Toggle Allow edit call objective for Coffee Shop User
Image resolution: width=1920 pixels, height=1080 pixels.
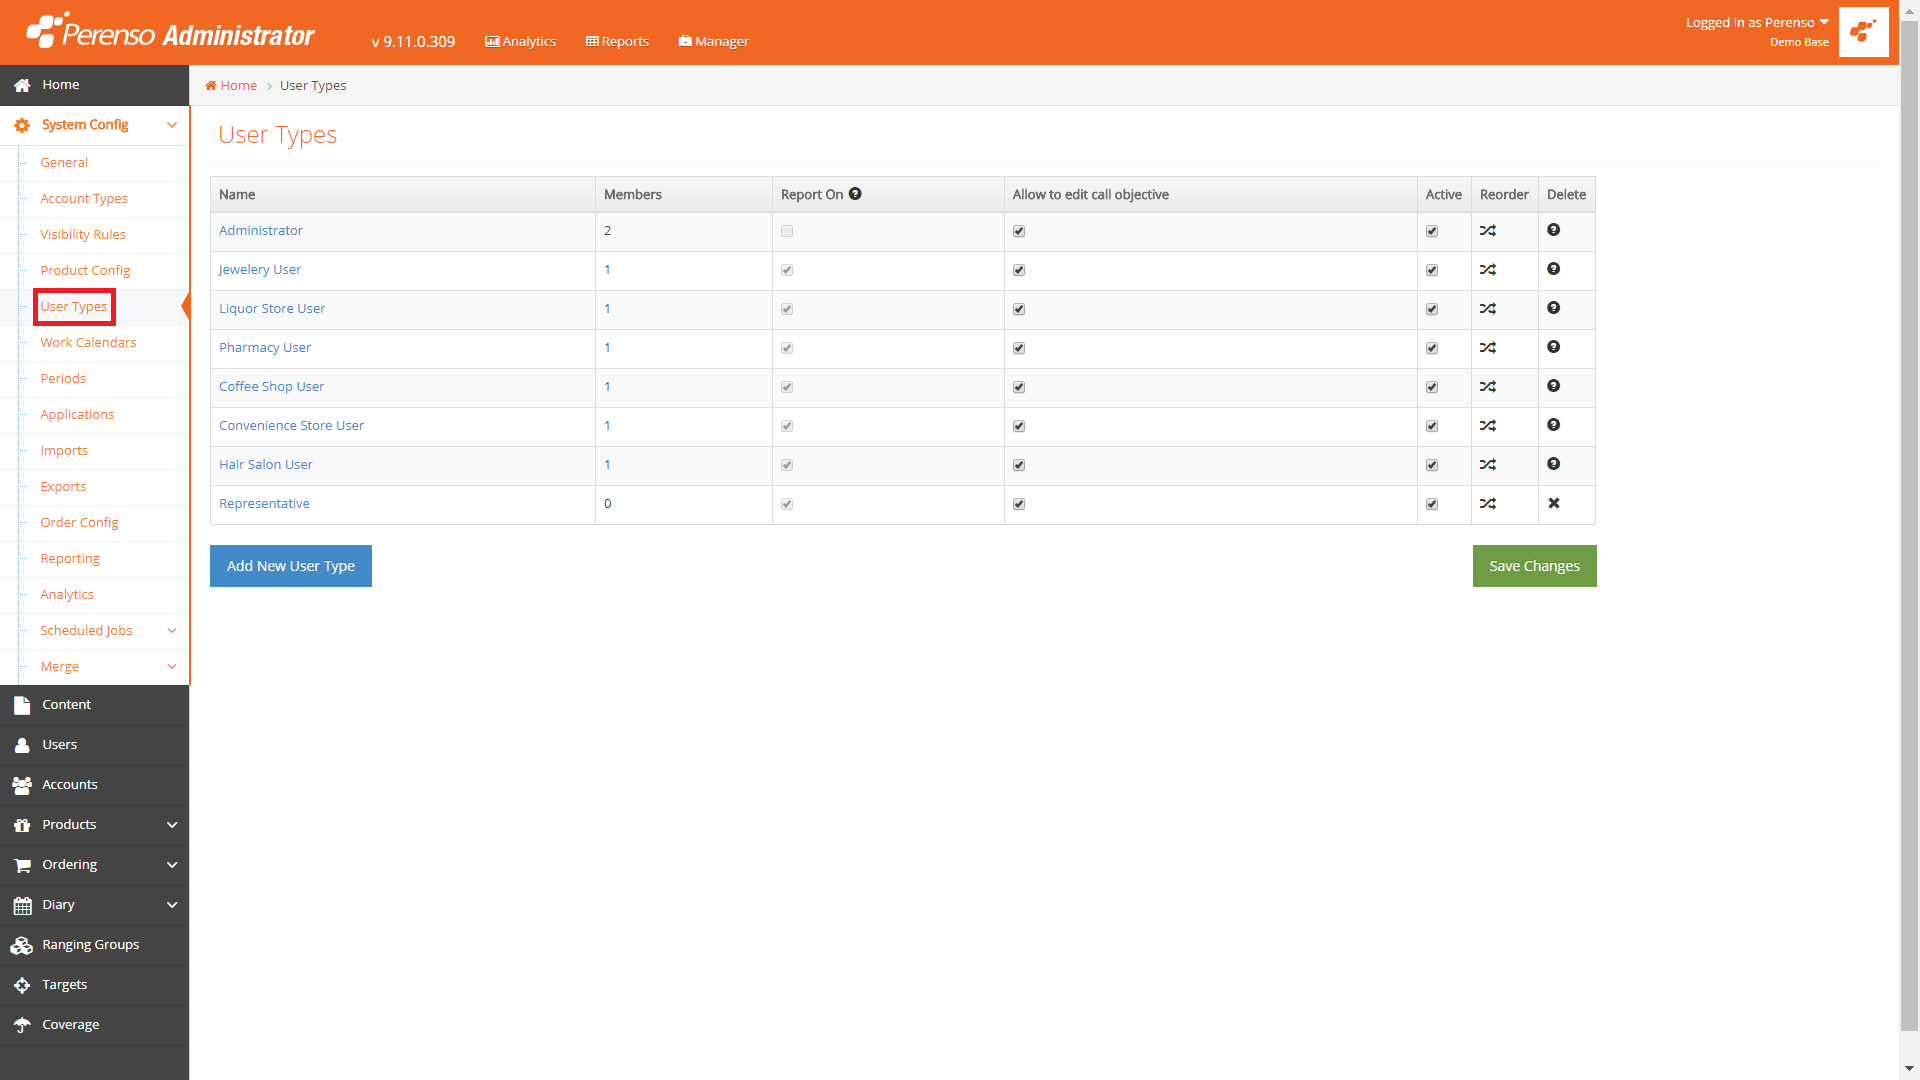pos(1019,388)
